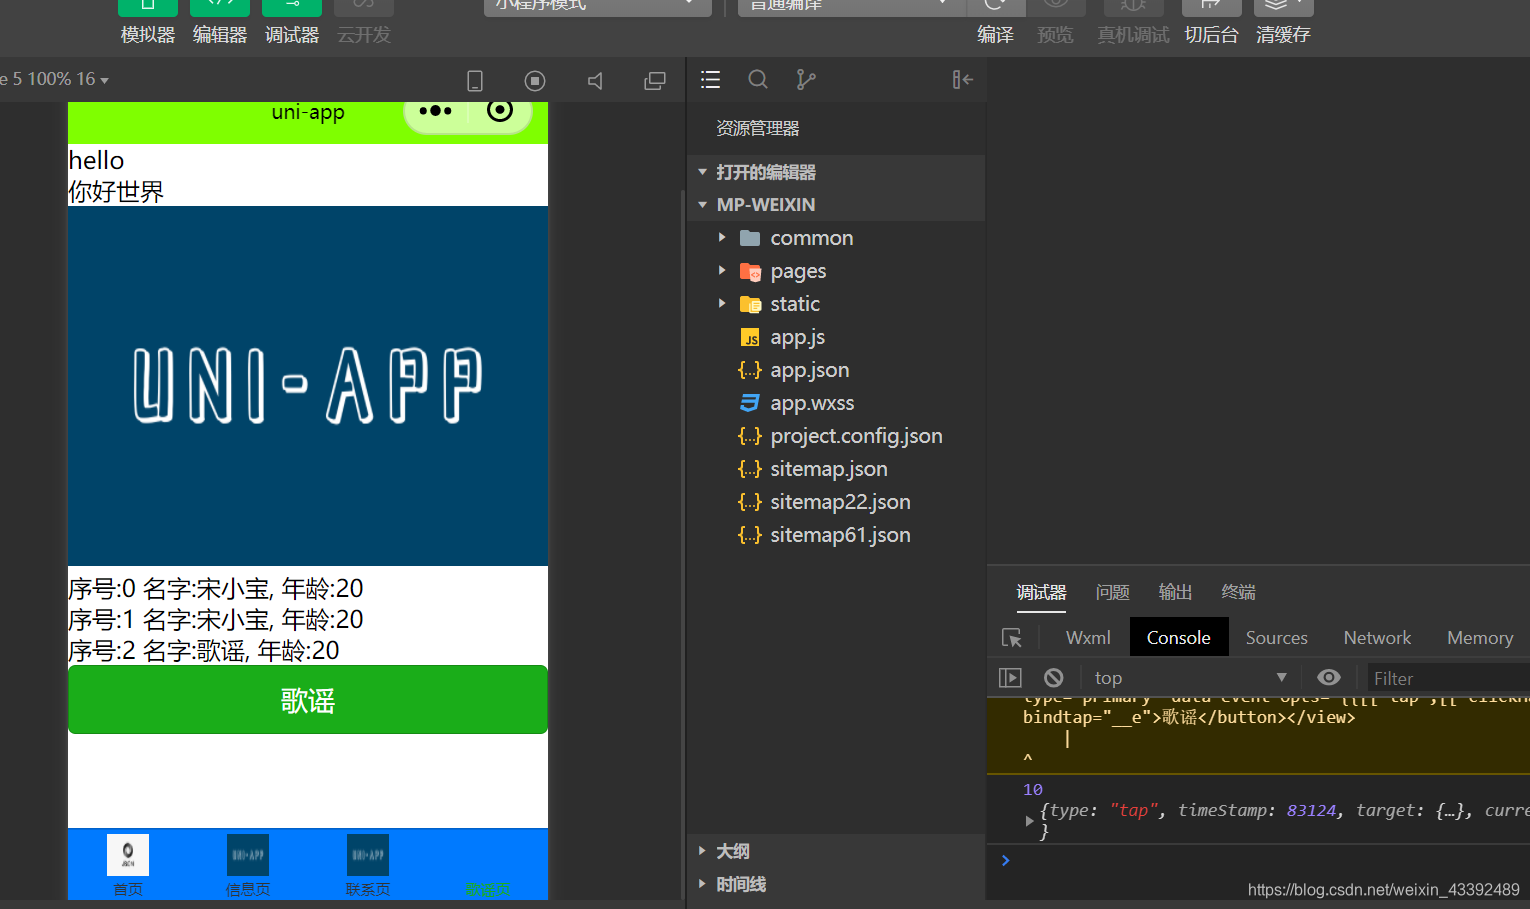Click the record/stop icon in simulator toolbar
This screenshot has height=909, width=1530.
point(535,81)
